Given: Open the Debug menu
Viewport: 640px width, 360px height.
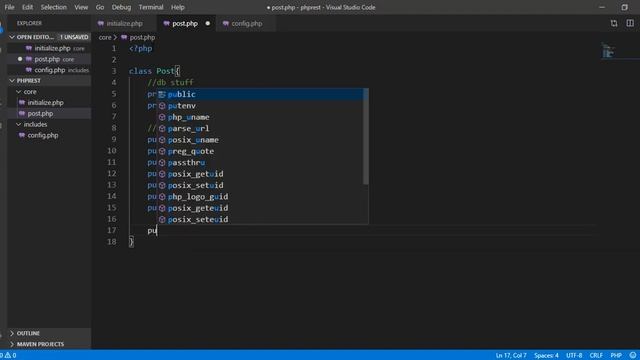Looking at the screenshot, I should click(121, 7).
